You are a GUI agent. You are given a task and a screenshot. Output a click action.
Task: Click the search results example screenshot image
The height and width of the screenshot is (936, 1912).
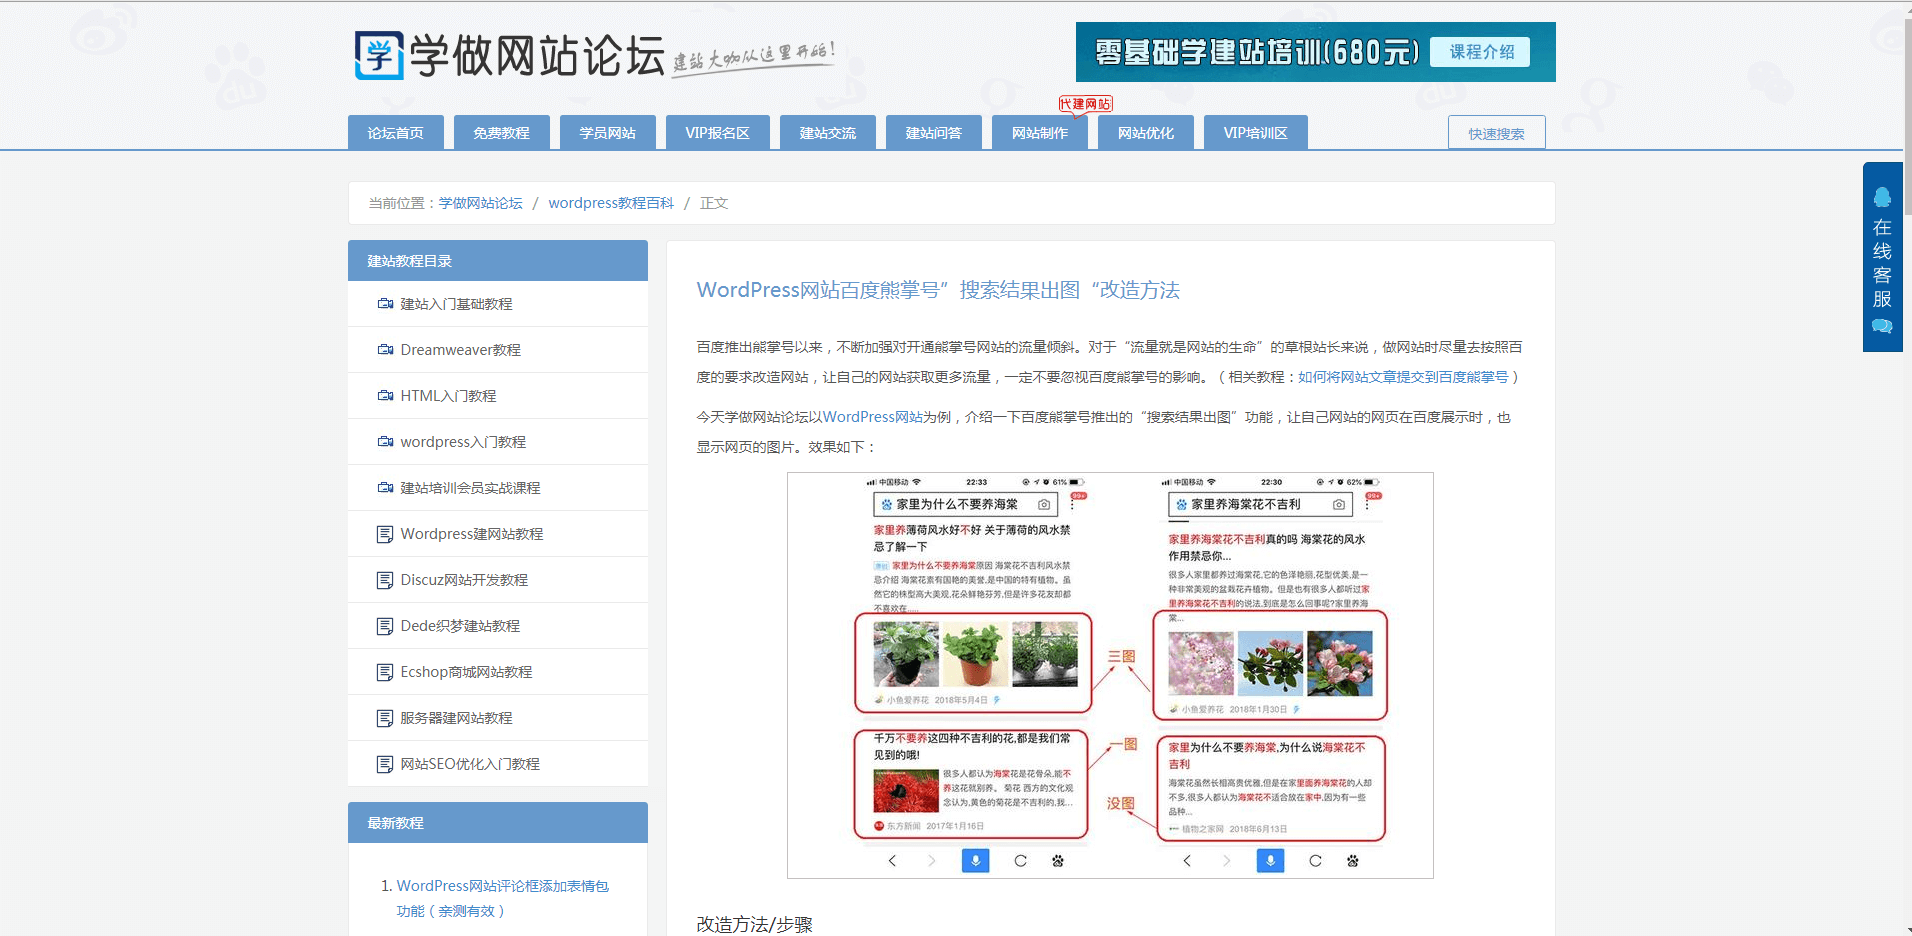[x=1110, y=675]
